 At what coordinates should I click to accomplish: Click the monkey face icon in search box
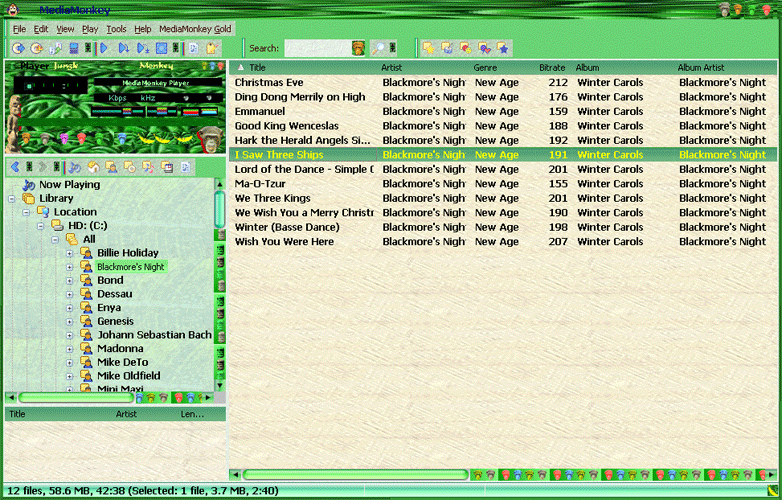click(358, 48)
